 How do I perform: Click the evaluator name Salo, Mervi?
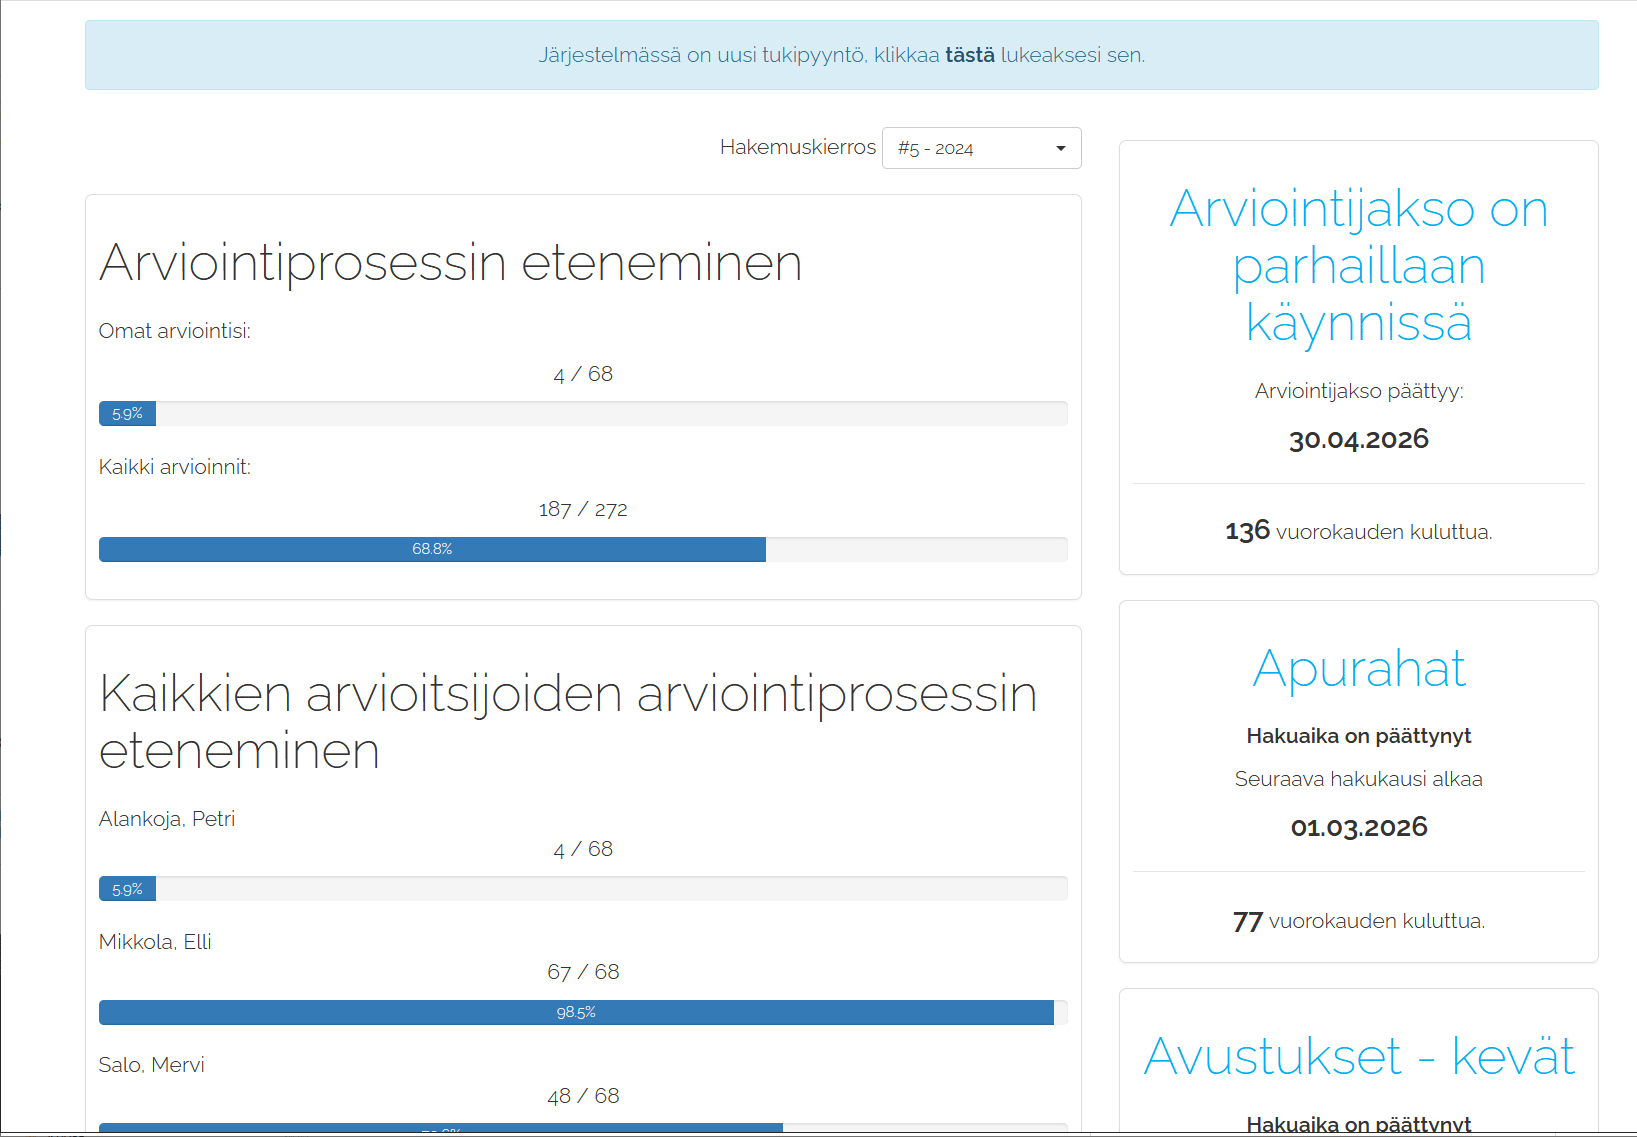coord(152,1065)
